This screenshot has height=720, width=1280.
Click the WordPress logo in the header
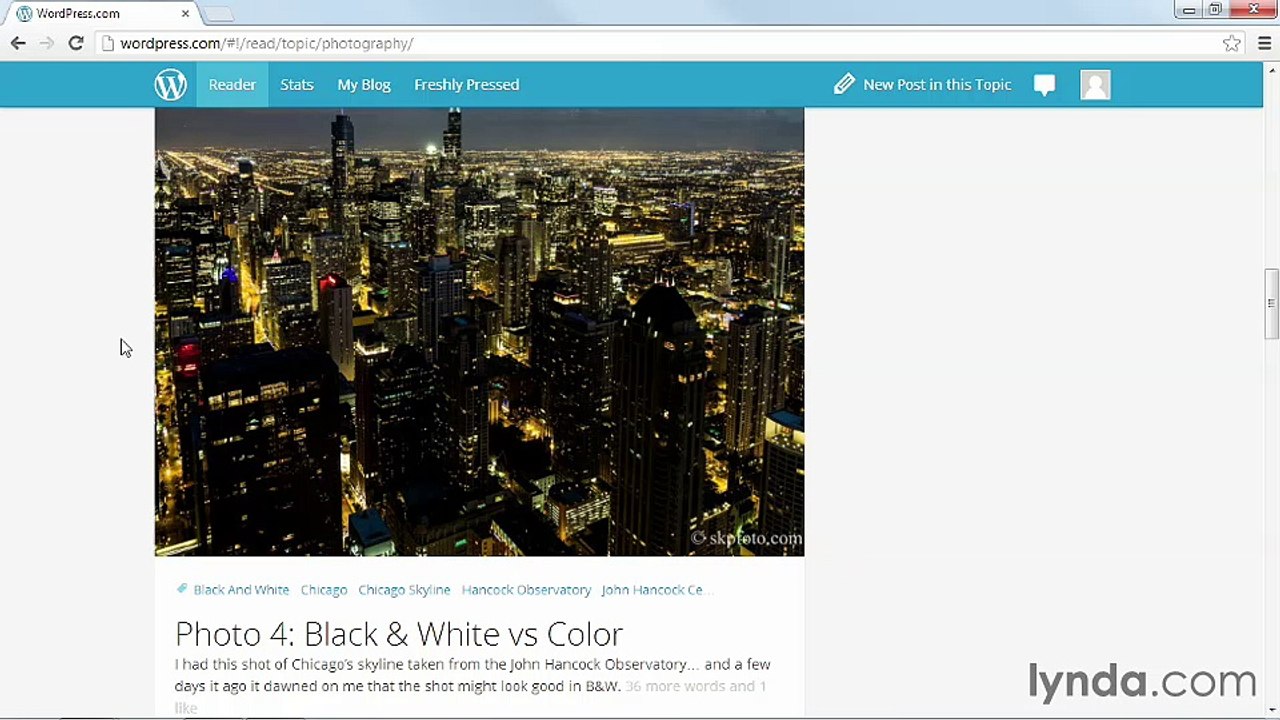[171, 85]
